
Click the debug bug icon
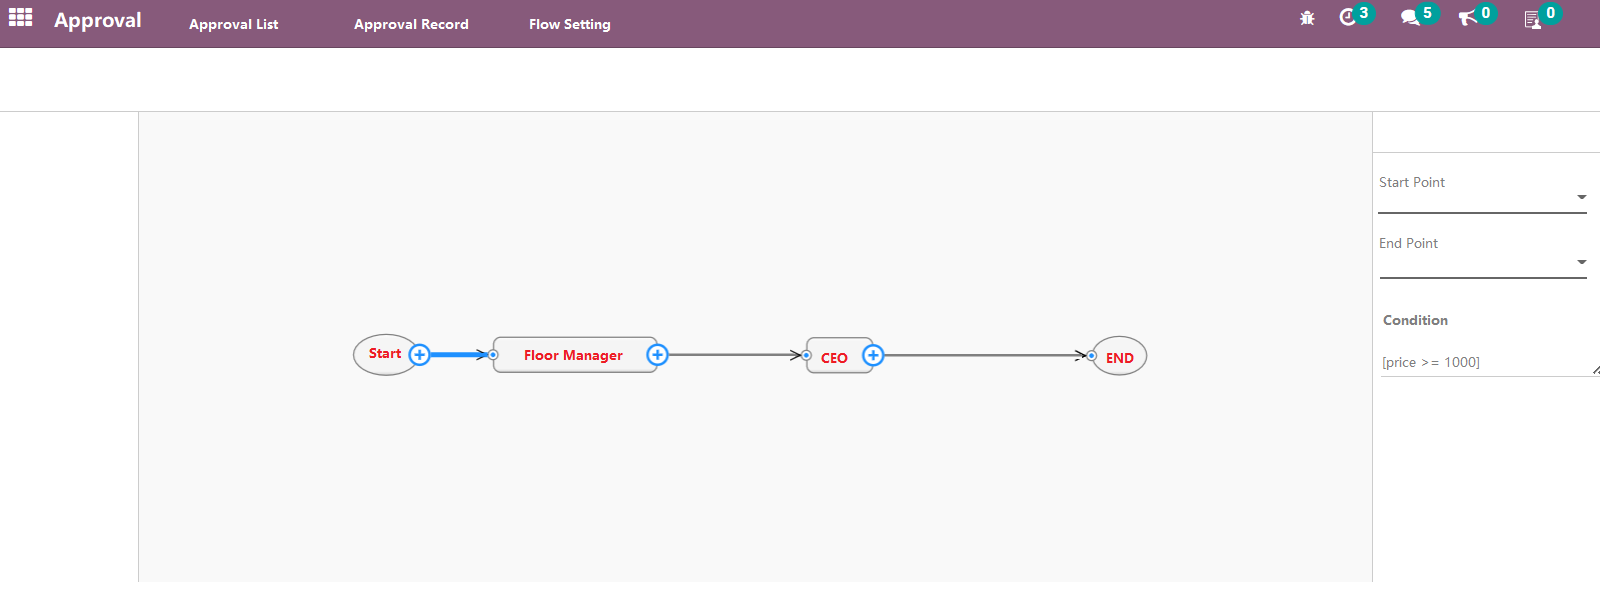(x=1307, y=18)
